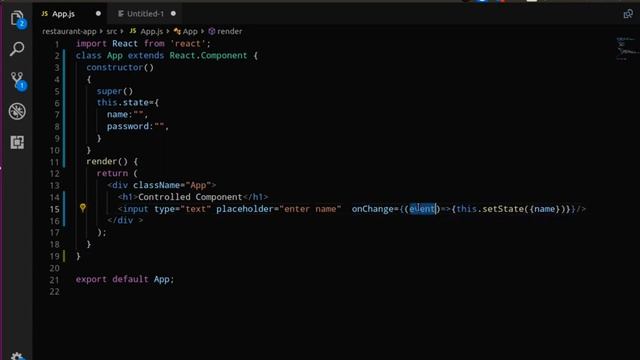This screenshot has height=360, width=640.
Task: Click the minimap code overview
Action: [x=627, y=48]
